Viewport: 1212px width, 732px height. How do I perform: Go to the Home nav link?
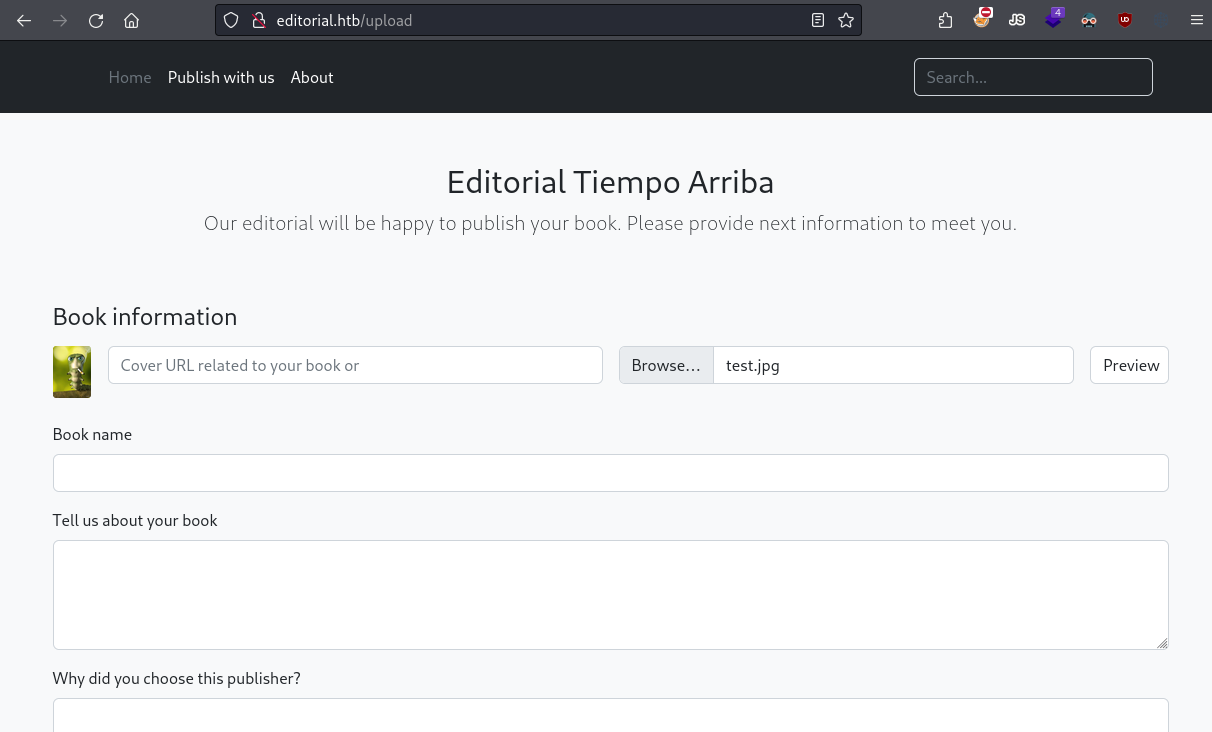(x=130, y=77)
